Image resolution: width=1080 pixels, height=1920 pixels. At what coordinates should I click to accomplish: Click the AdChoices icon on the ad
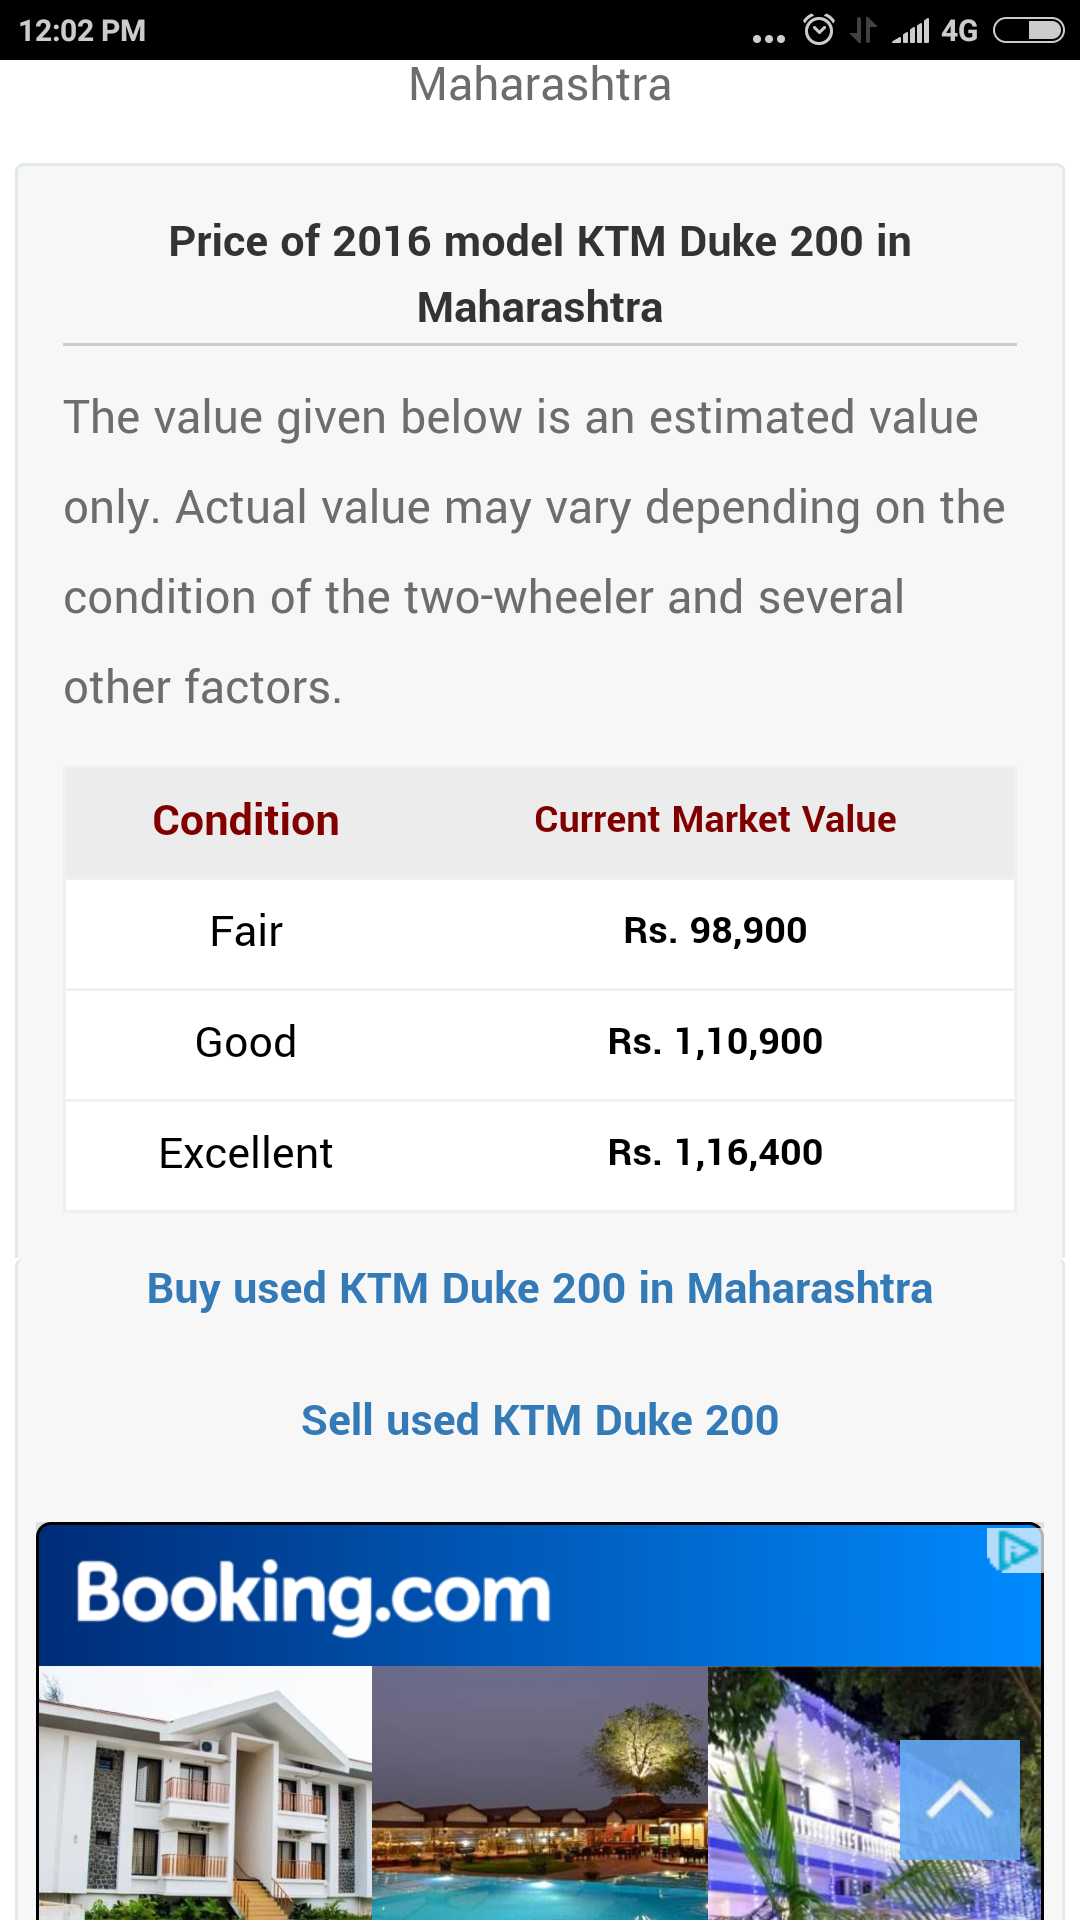pyautogui.click(x=1016, y=1551)
